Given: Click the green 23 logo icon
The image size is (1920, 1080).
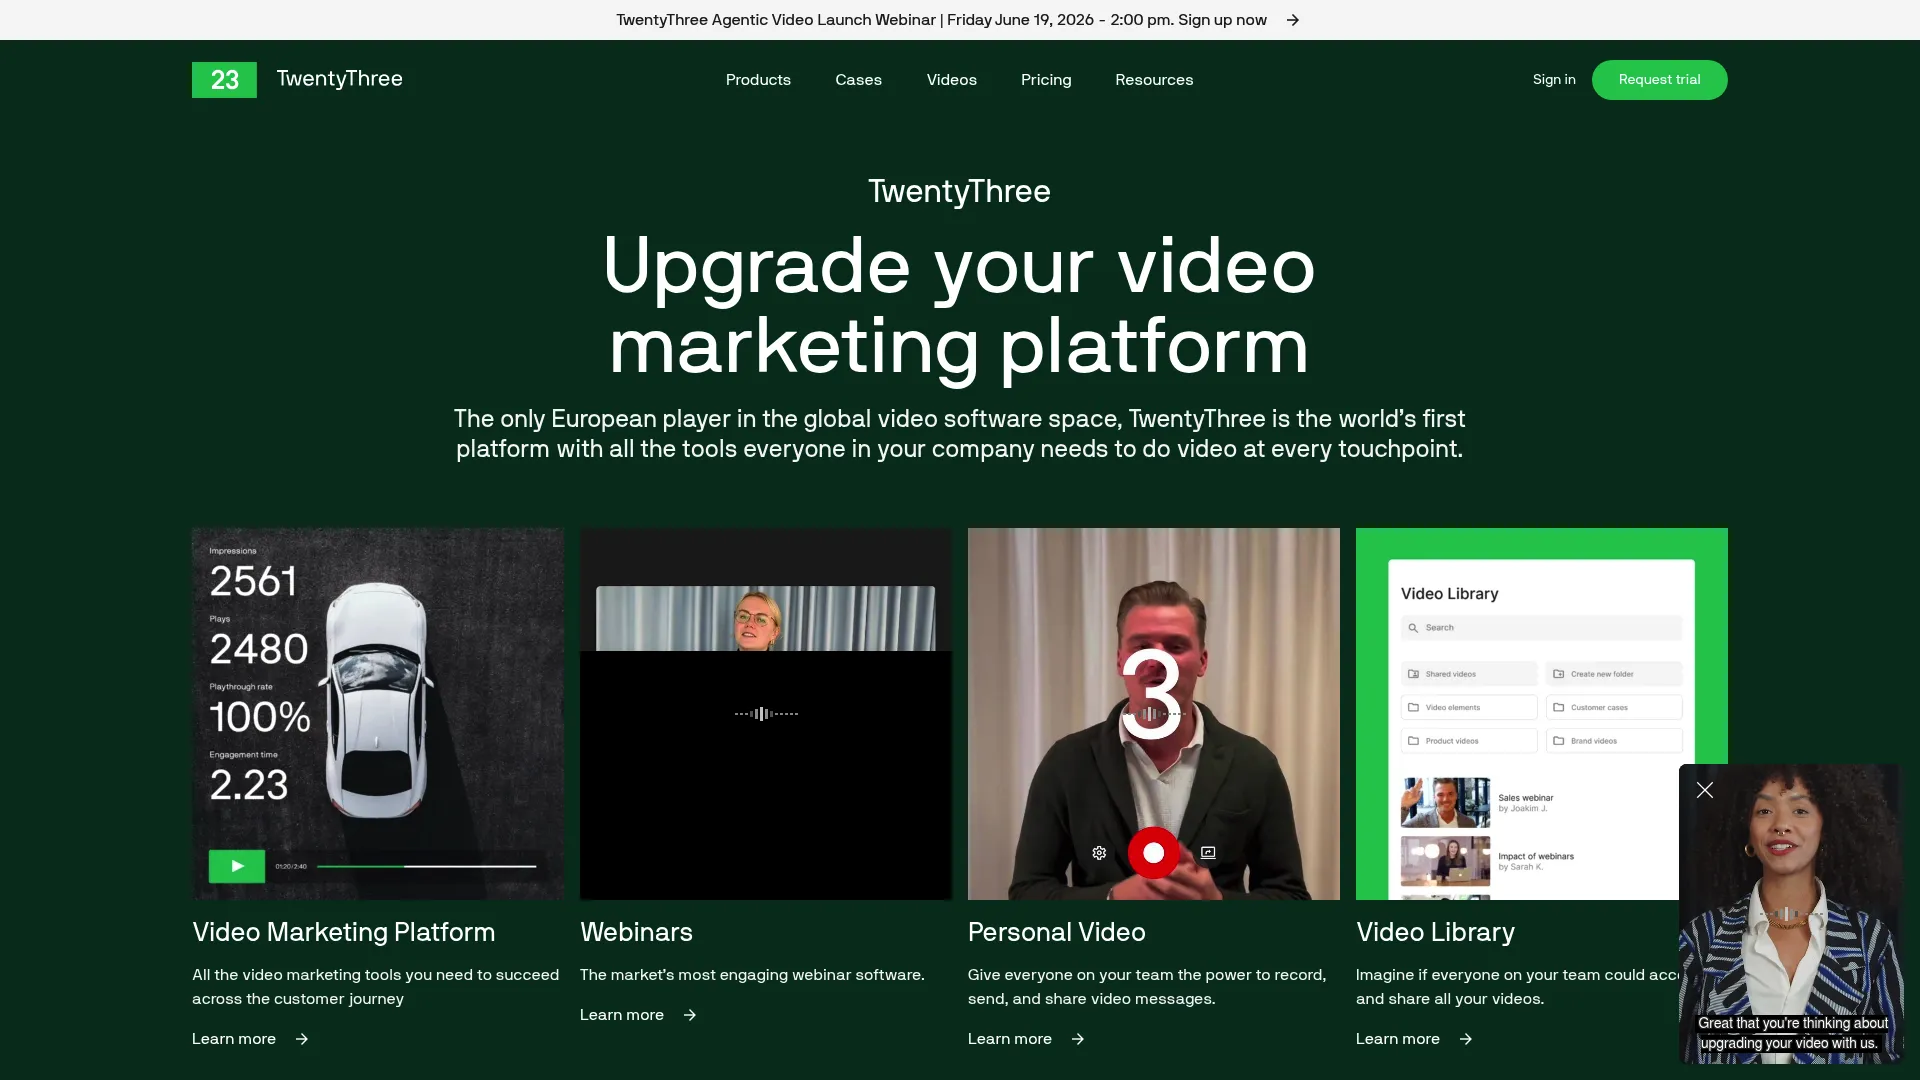Looking at the screenshot, I should (224, 80).
